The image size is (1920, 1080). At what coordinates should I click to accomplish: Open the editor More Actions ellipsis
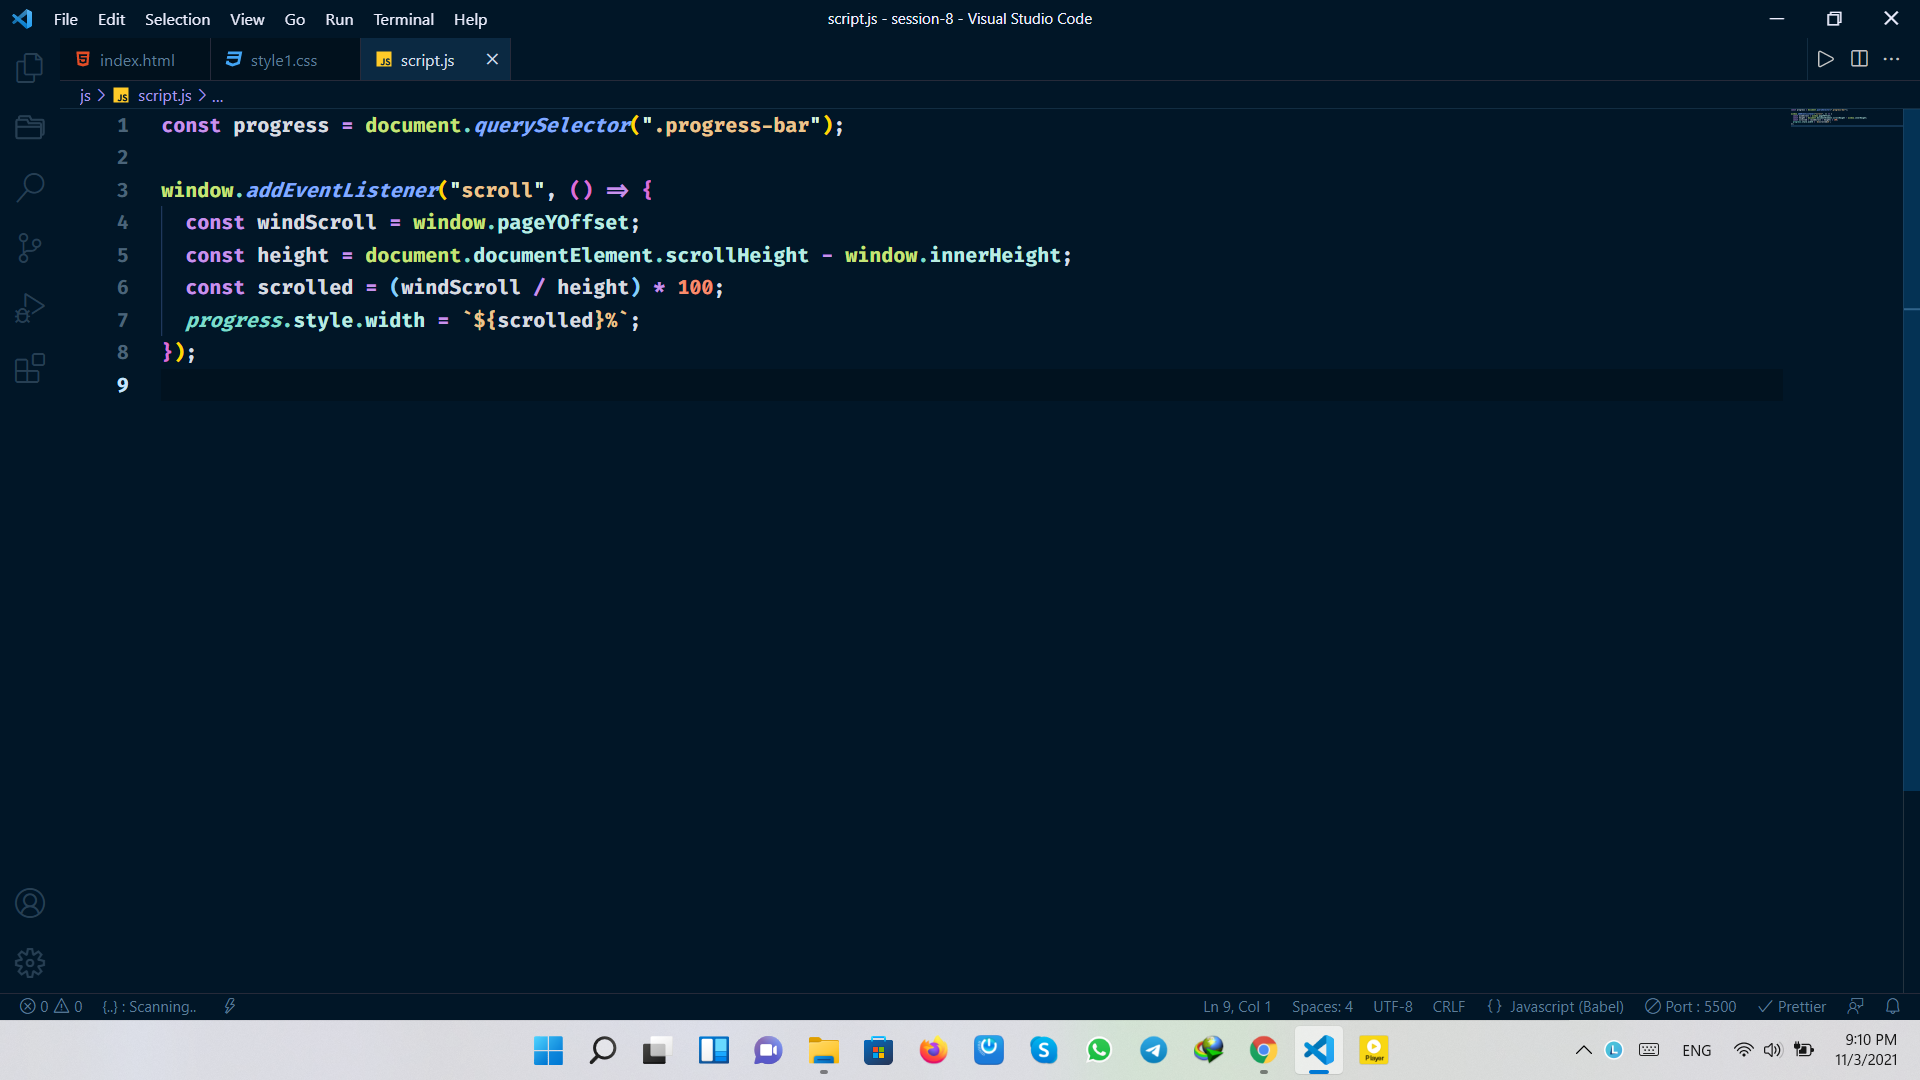pyautogui.click(x=1891, y=59)
